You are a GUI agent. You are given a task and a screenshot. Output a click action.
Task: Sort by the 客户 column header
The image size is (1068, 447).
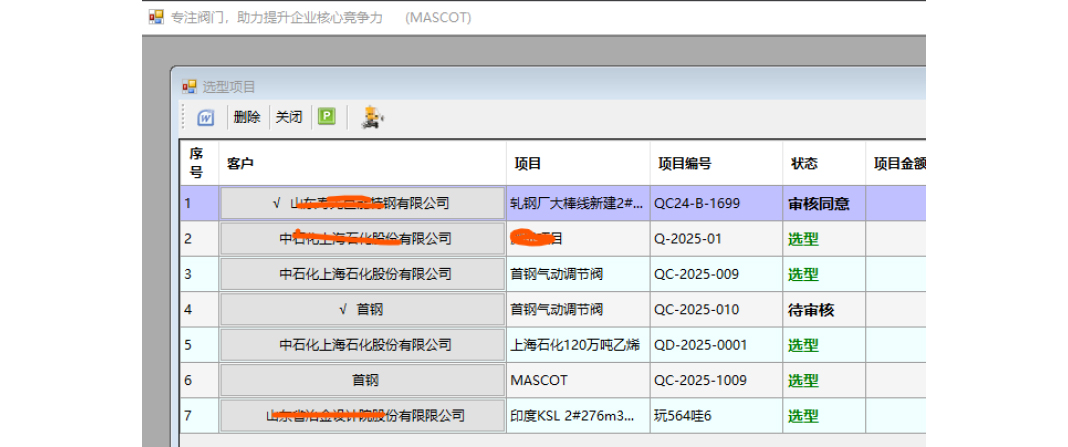362,163
